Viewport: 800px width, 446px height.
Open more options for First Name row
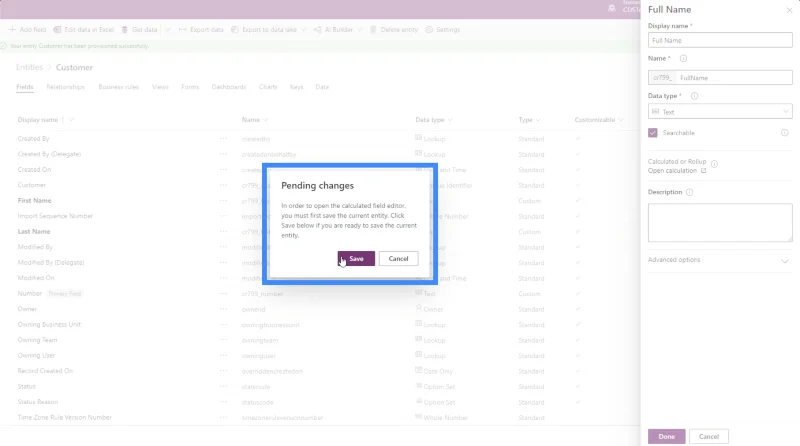point(223,201)
